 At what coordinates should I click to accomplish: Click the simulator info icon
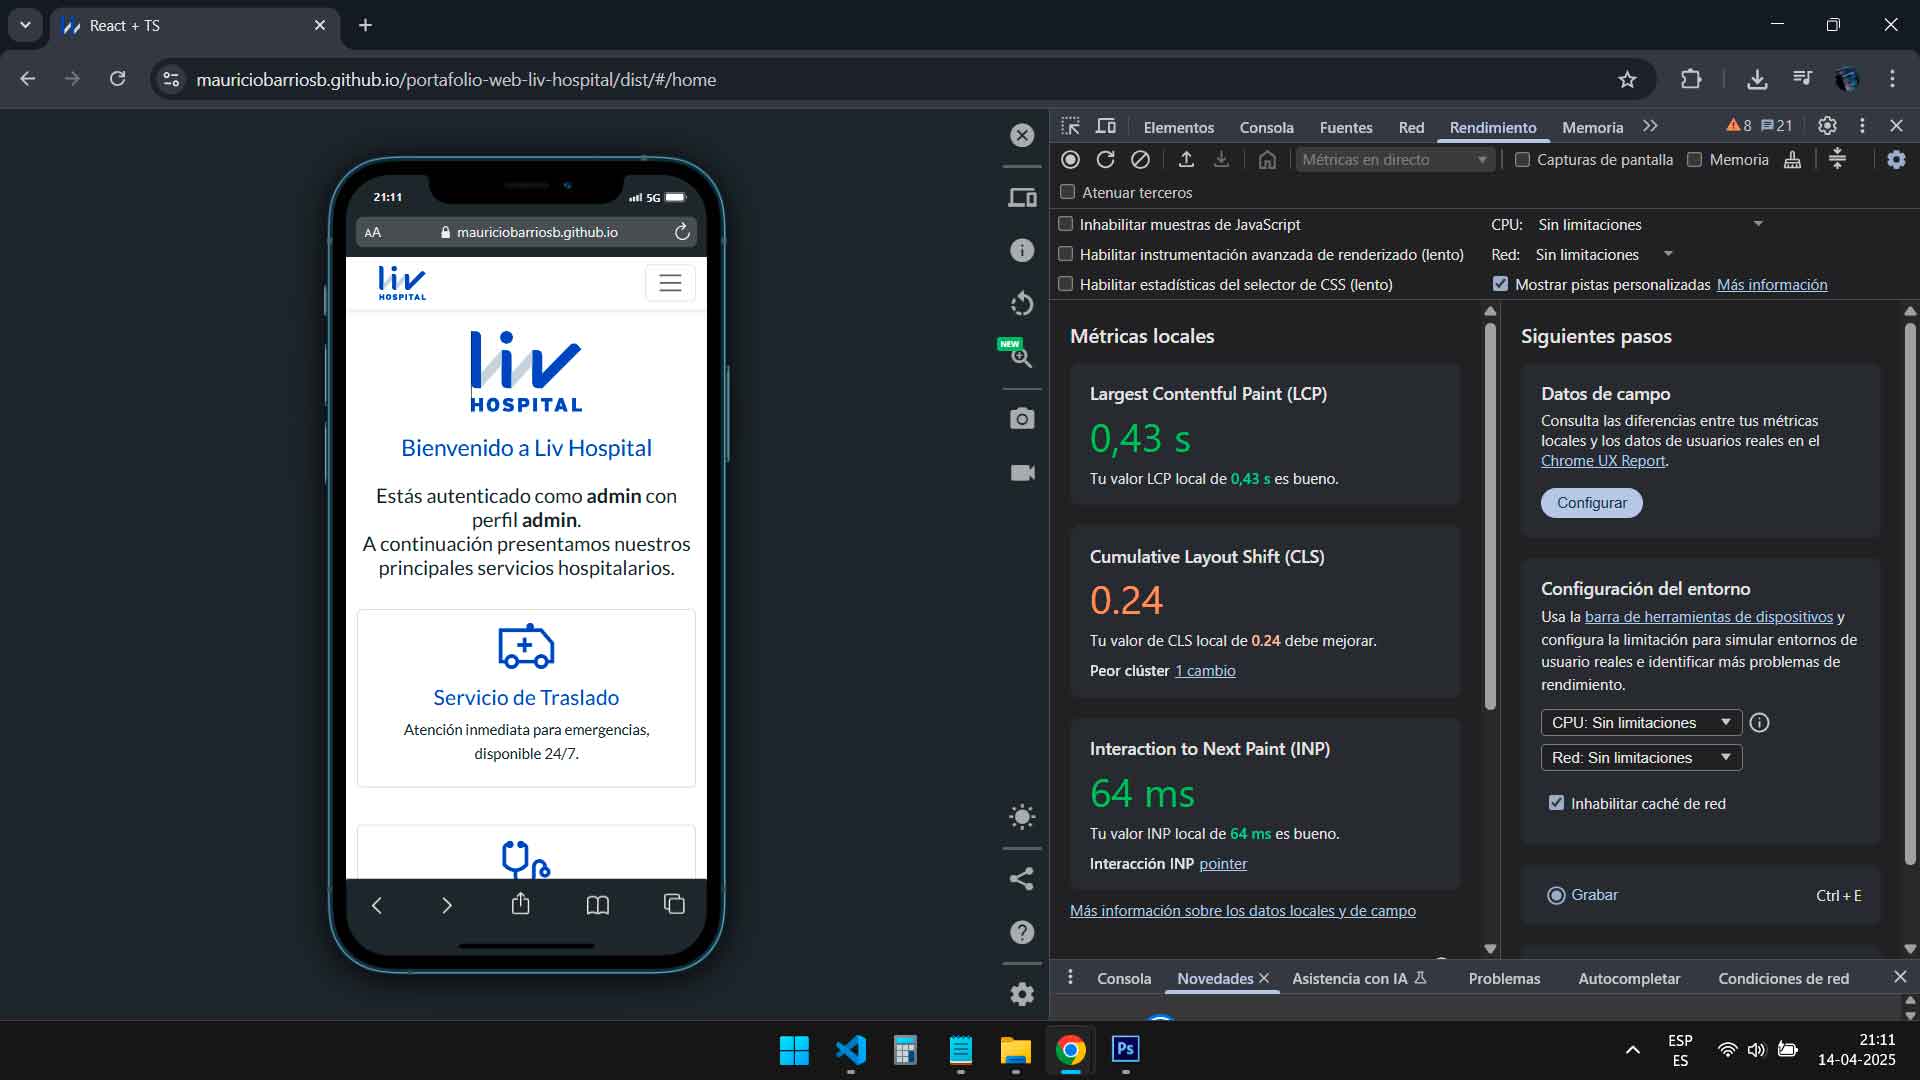pos(1022,250)
